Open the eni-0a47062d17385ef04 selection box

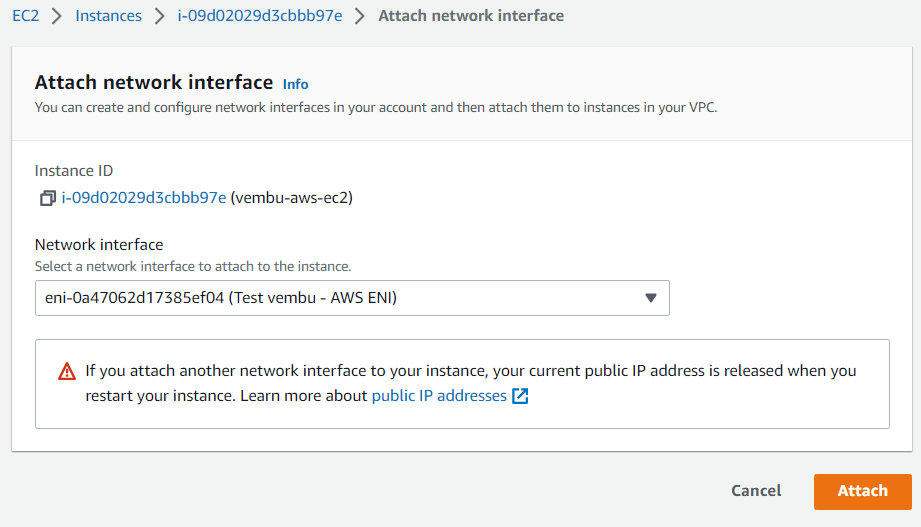[x=352, y=298]
